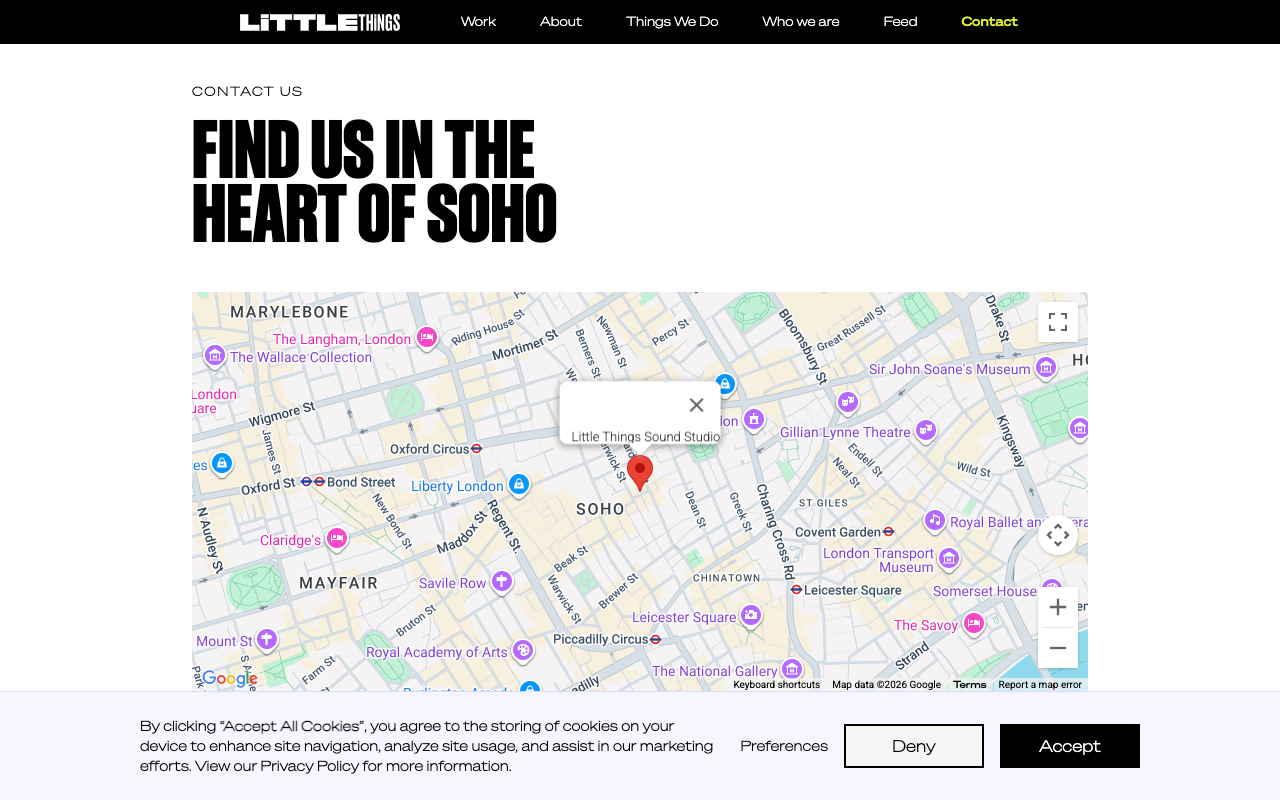This screenshot has height=800, width=1280.
Task: Click the Liberty London shop marker icon
Action: pos(518,485)
